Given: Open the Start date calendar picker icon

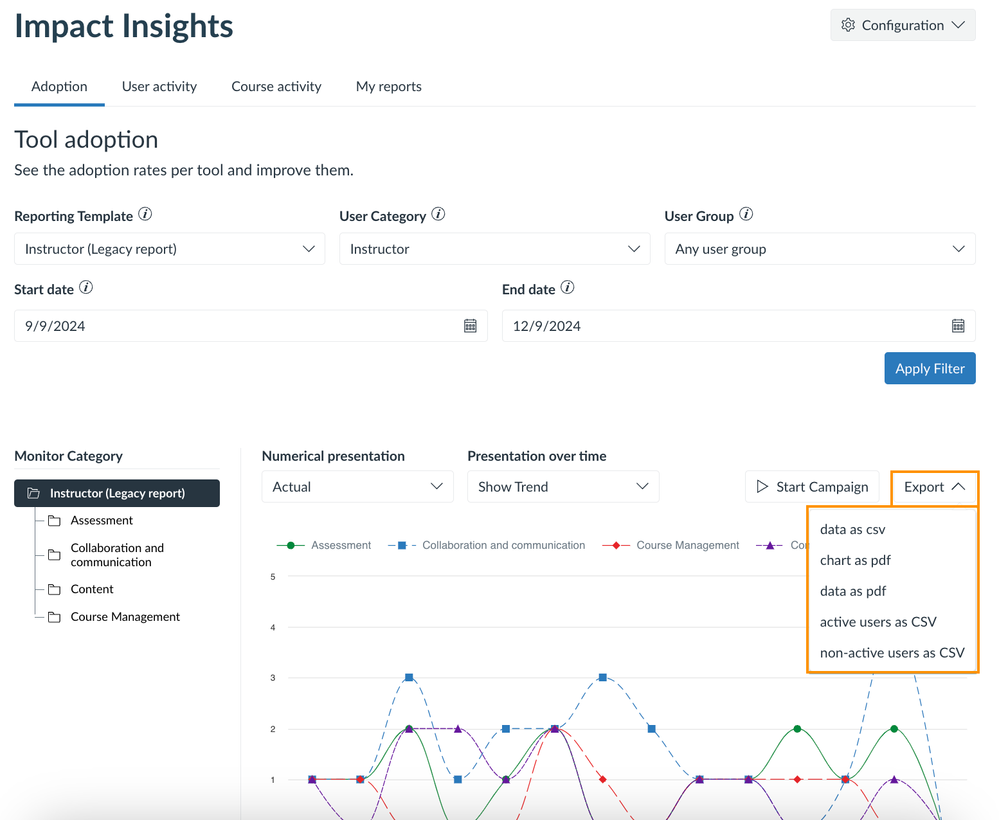Looking at the screenshot, I should (x=470, y=326).
